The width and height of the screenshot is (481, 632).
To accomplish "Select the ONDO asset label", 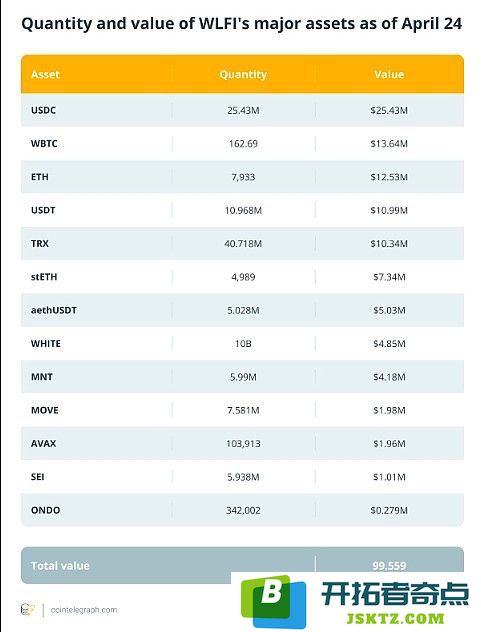I will [46, 510].
